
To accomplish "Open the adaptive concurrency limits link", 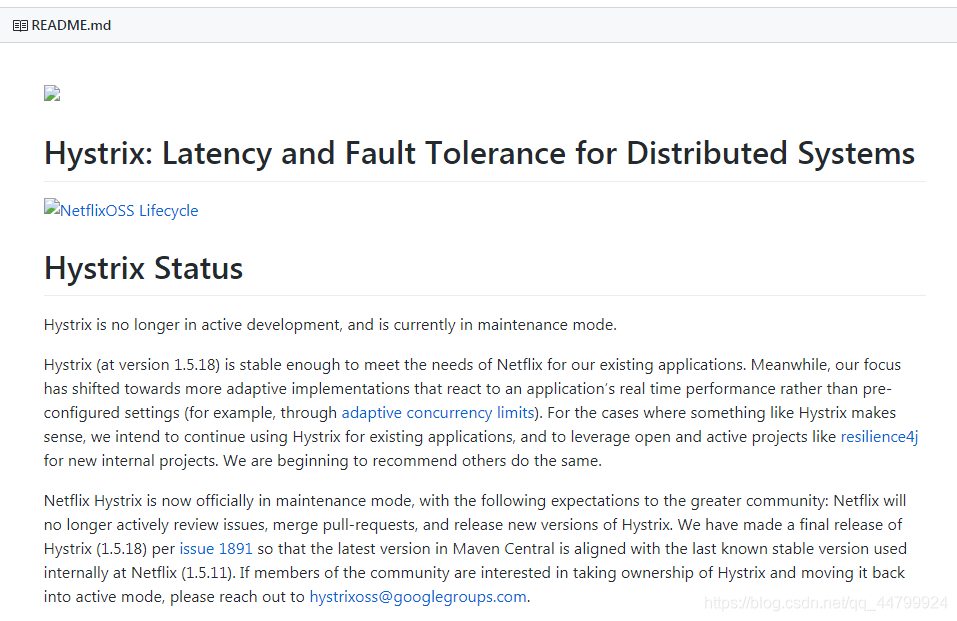I will tap(438, 413).
